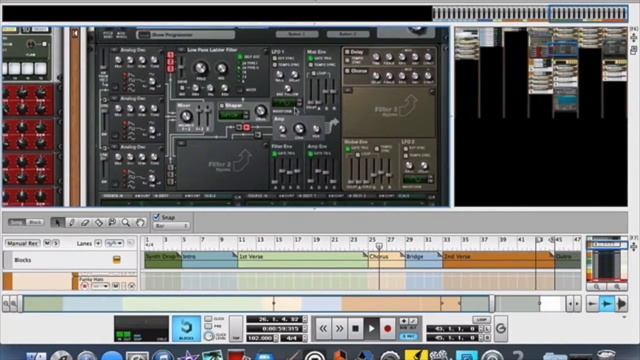Viewport: 640px width, 360px height.
Task: Add a new lane with plus button
Action: [x=98, y=243]
